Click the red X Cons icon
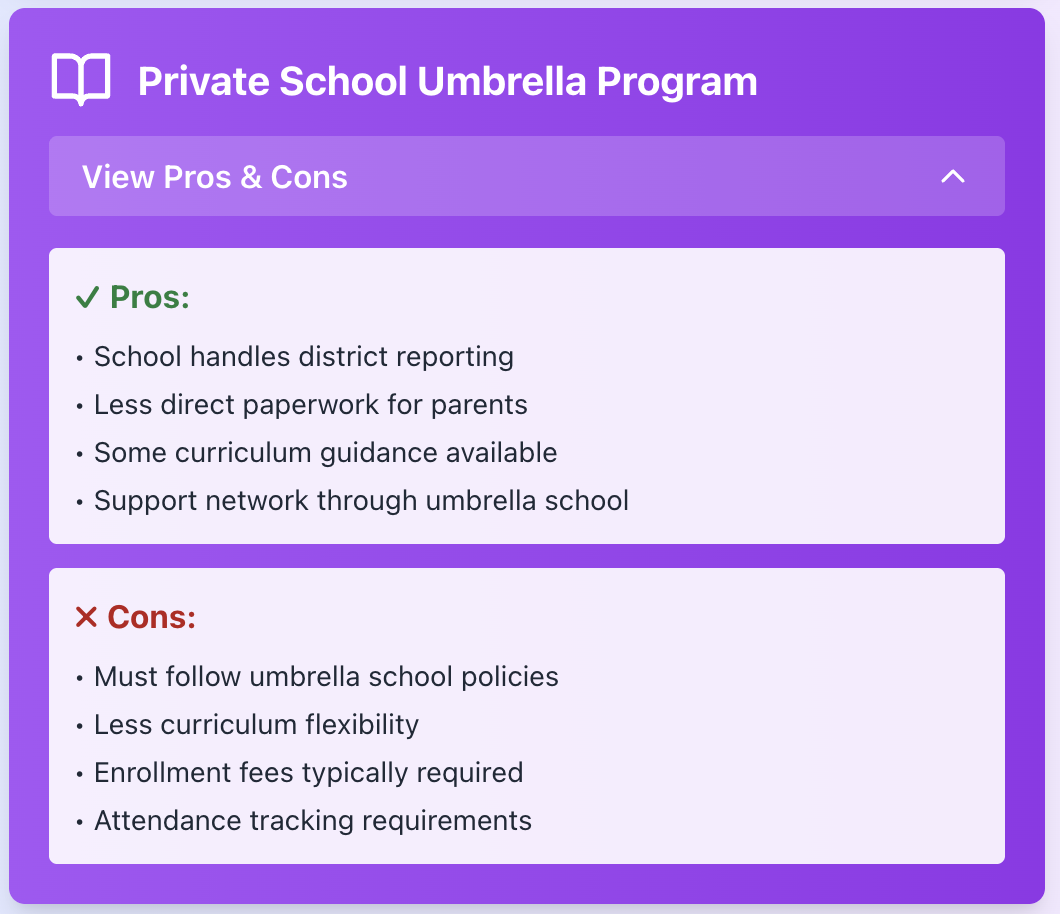 (87, 617)
